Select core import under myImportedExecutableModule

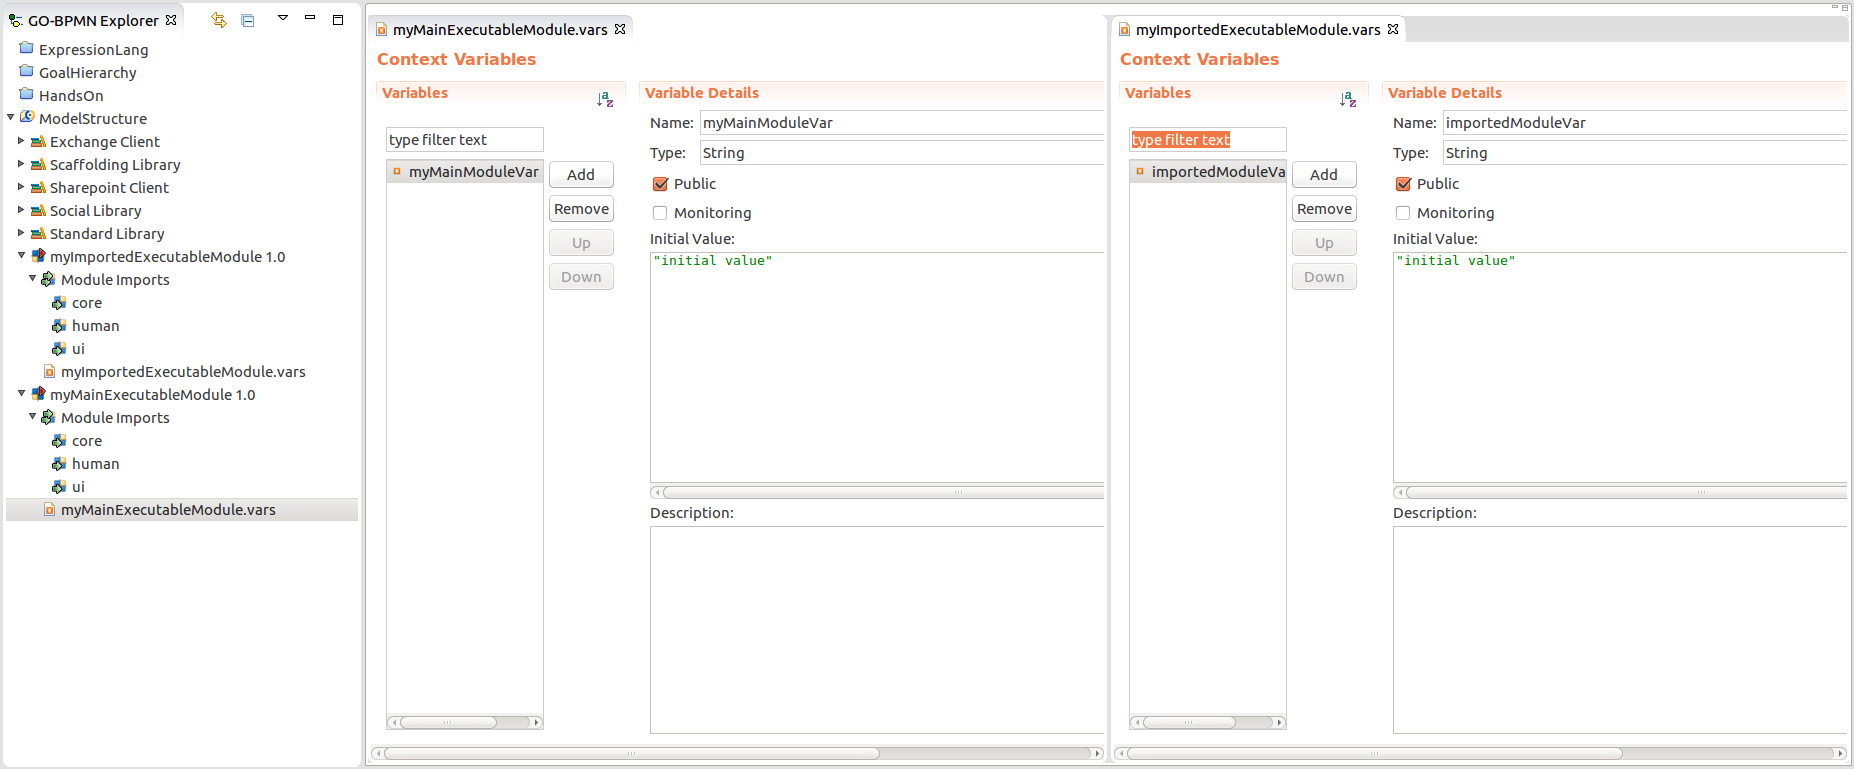tap(86, 303)
